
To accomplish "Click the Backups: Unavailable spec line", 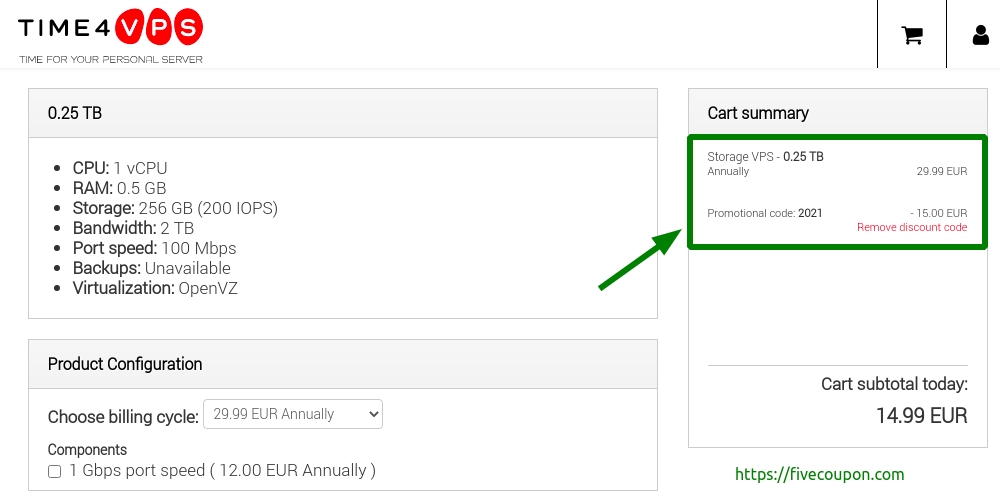I will pos(152,268).
